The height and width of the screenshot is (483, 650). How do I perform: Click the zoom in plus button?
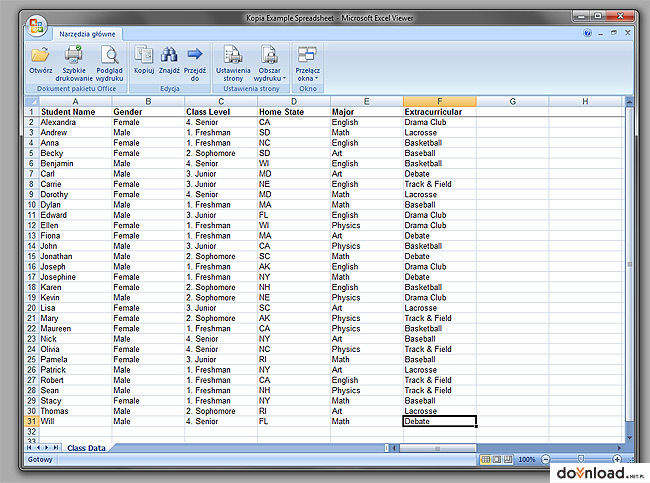click(617, 459)
